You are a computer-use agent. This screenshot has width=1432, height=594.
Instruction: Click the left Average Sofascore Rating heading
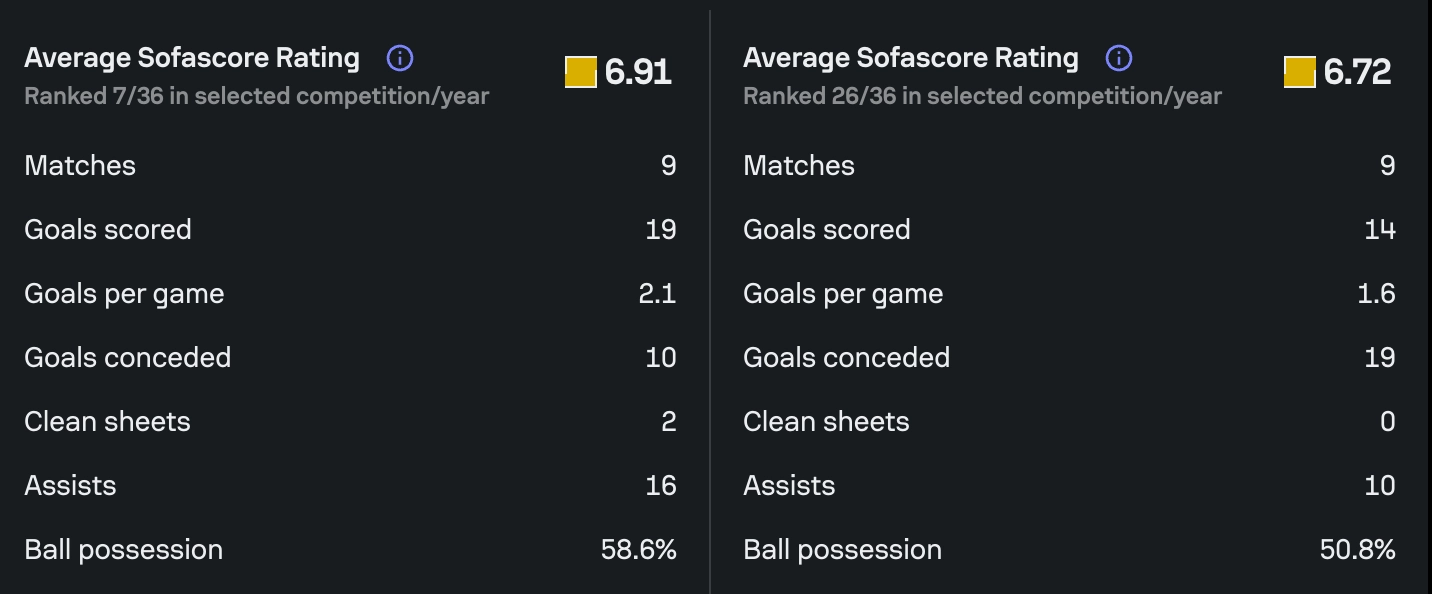coord(192,58)
